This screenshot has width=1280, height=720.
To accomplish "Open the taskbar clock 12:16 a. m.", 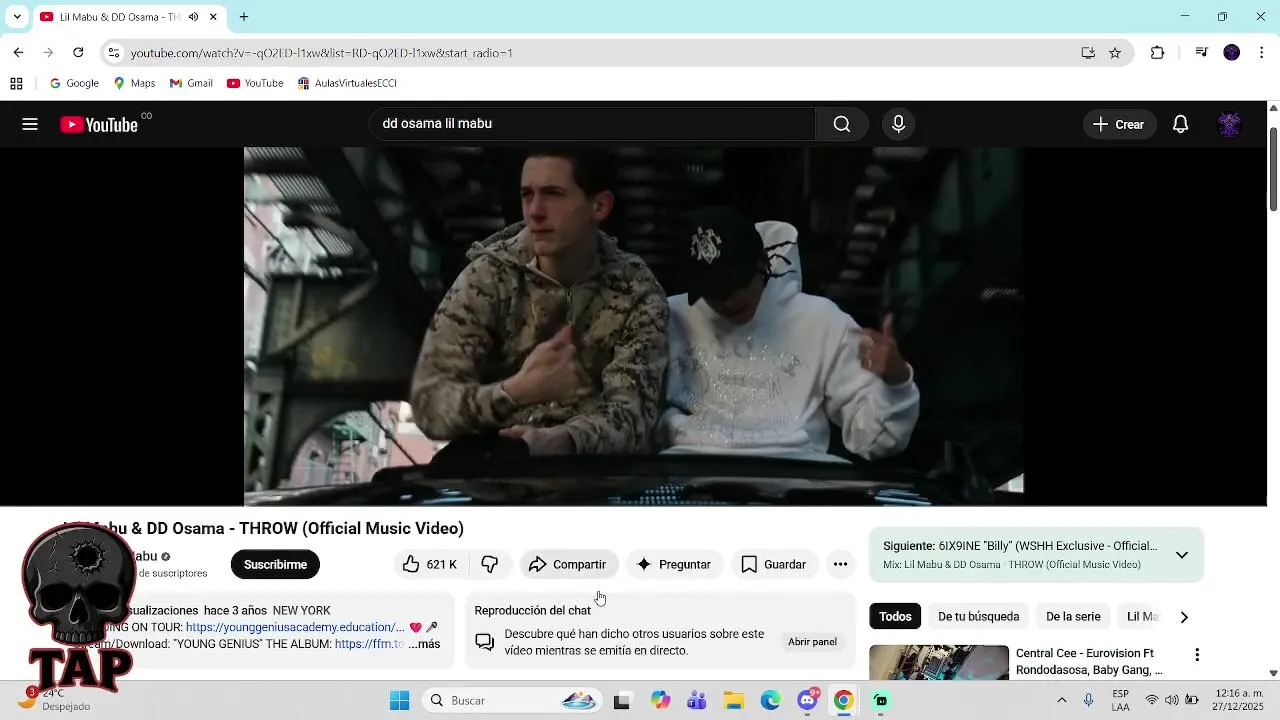I will (x=1237, y=700).
